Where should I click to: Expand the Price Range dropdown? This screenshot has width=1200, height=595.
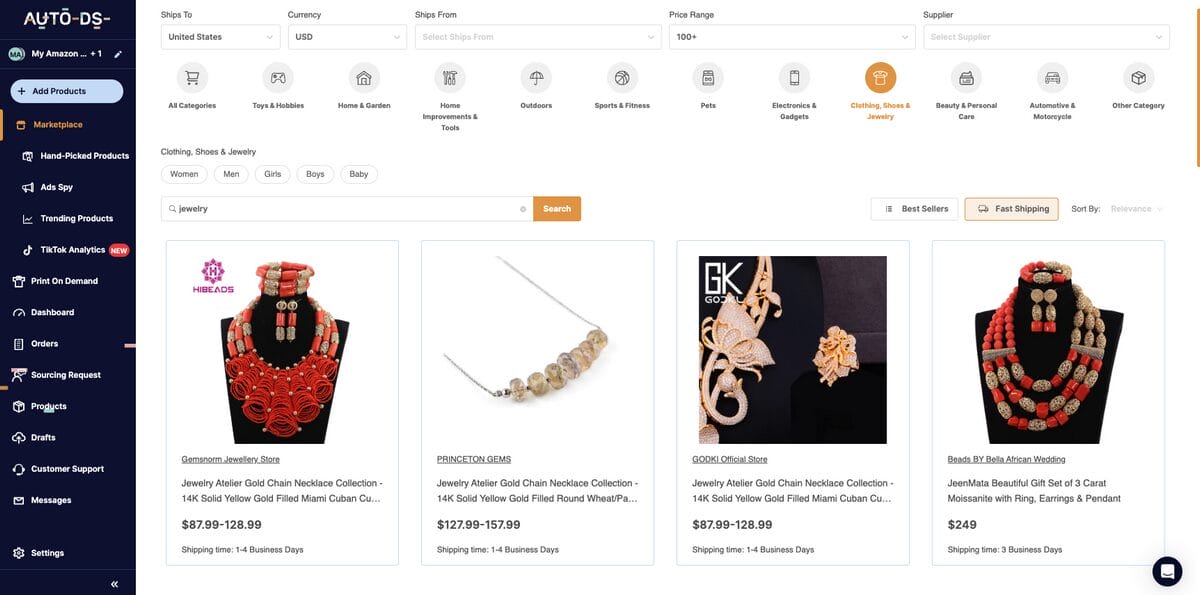[x=791, y=36]
